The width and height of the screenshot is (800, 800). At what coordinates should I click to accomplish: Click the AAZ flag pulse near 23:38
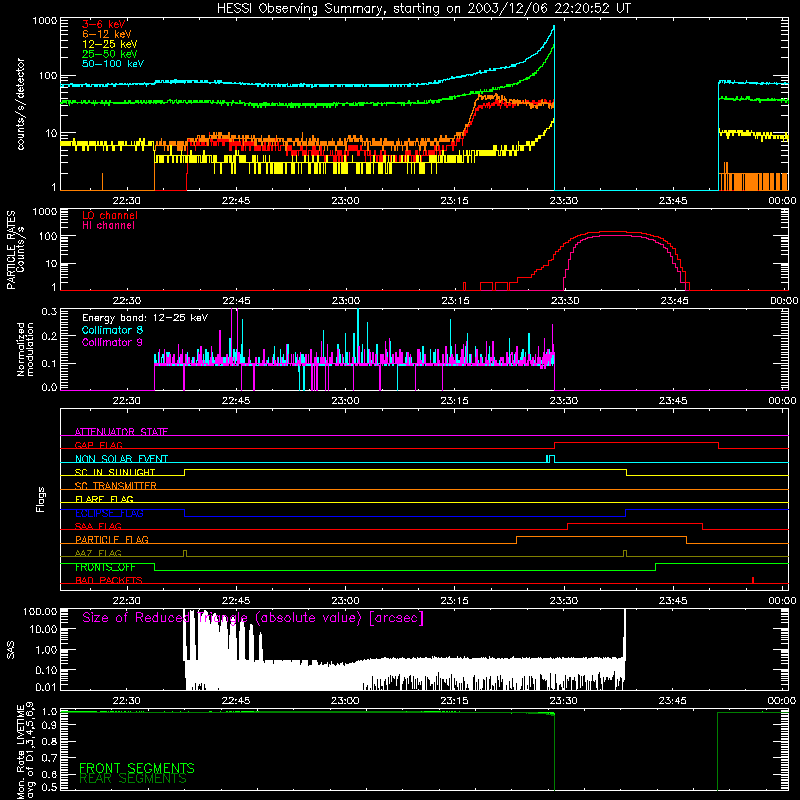625,553
